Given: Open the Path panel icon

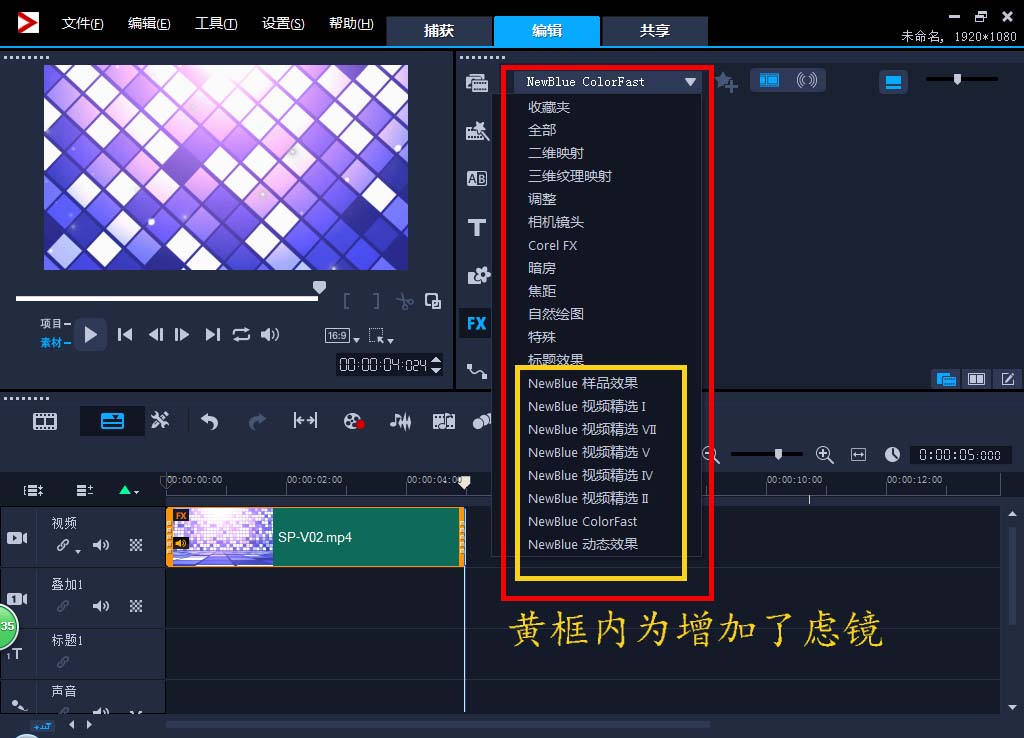Looking at the screenshot, I should (477, 371).
